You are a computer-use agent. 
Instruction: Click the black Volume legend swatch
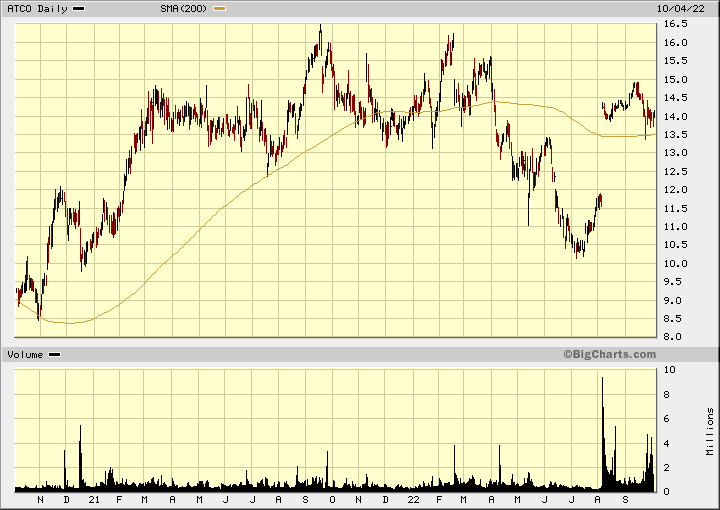pyautogui.click(x=55, y=355)
